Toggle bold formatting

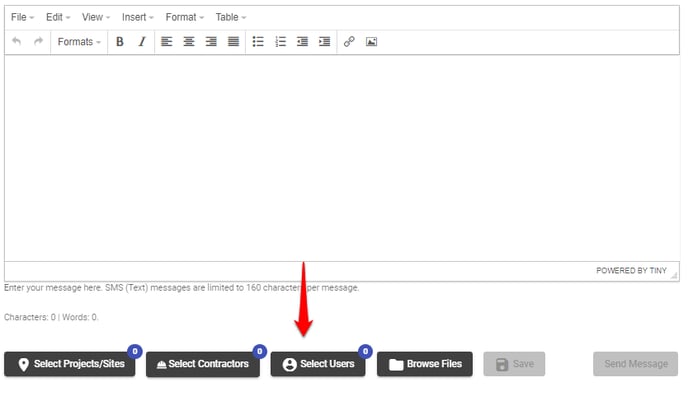coord(119,42)
